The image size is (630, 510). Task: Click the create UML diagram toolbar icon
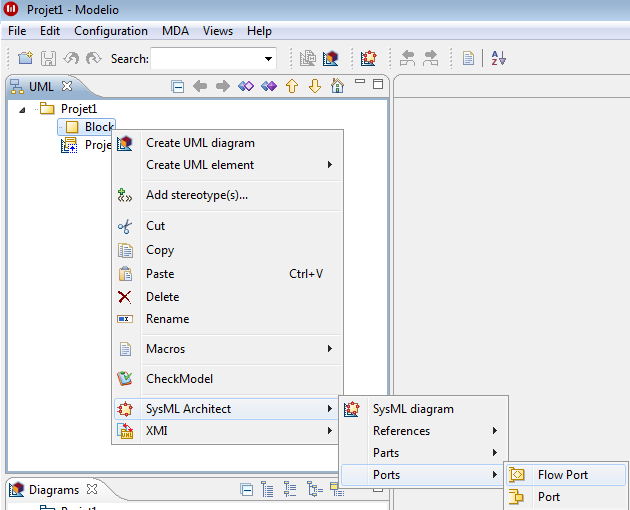(330, 59)
